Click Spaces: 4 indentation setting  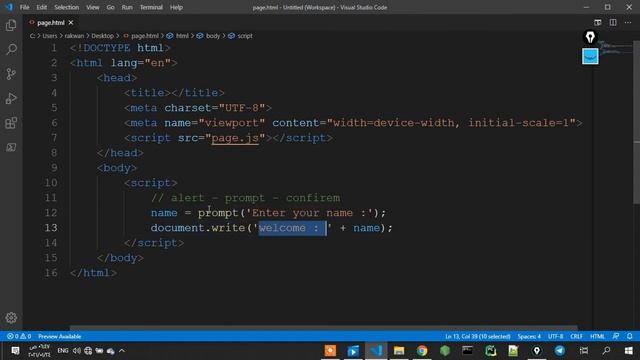(529, 336)
